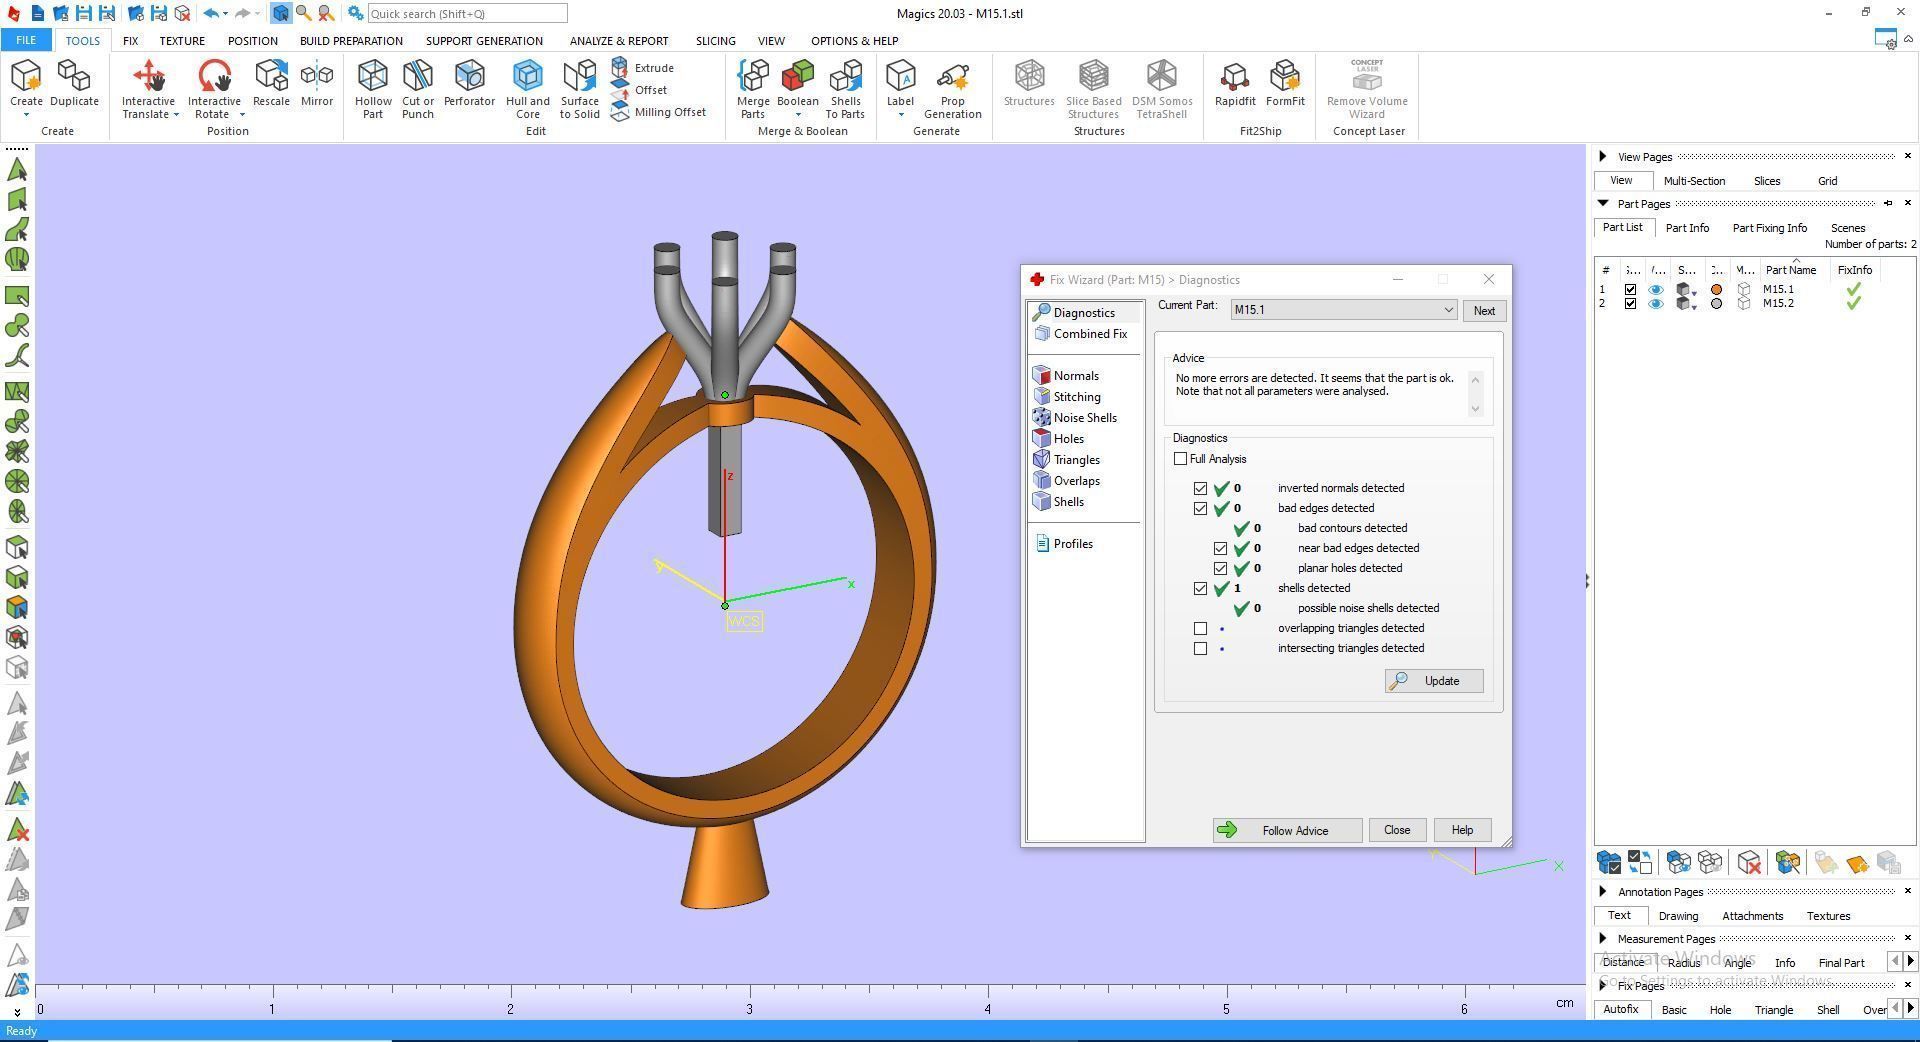Click Shells To Parts tool
Viewport: 1920px width, 1042px height.
point(845,89)
